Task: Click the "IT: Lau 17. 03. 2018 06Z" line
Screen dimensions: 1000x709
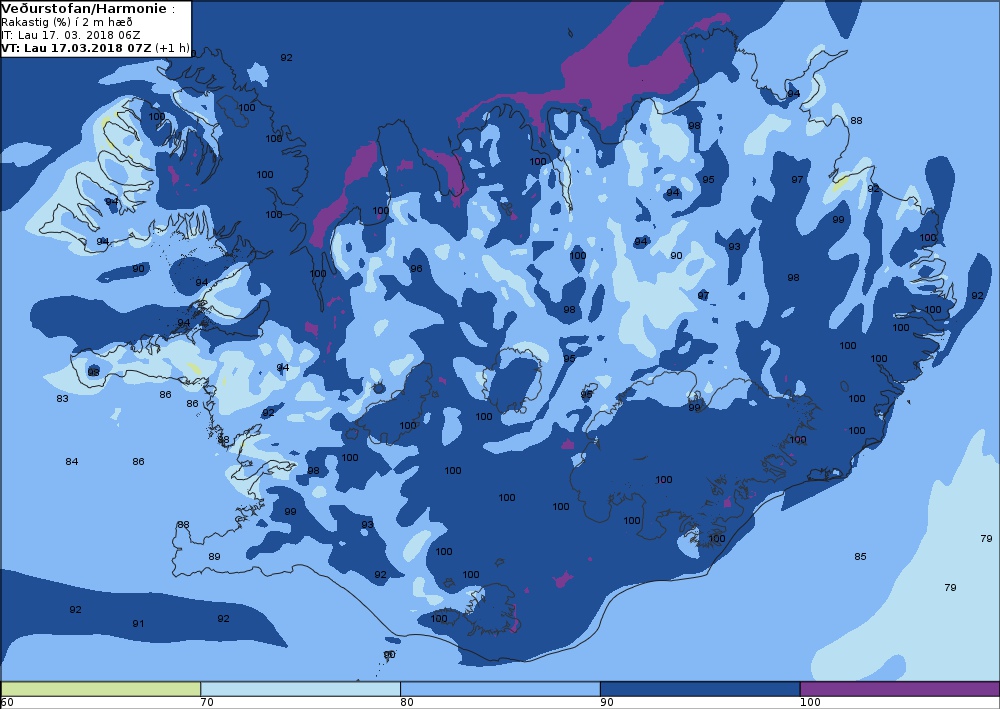Action: pyautogui.click(x=70, y=35)
